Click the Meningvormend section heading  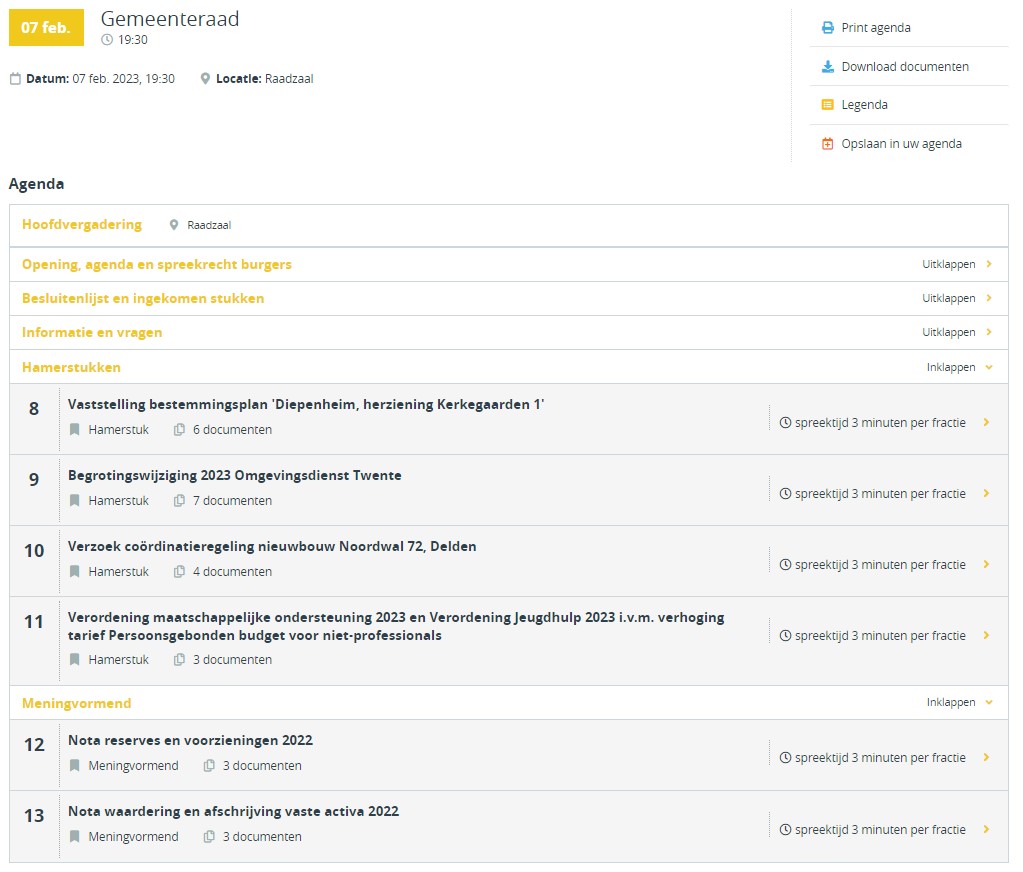(76, 703)
